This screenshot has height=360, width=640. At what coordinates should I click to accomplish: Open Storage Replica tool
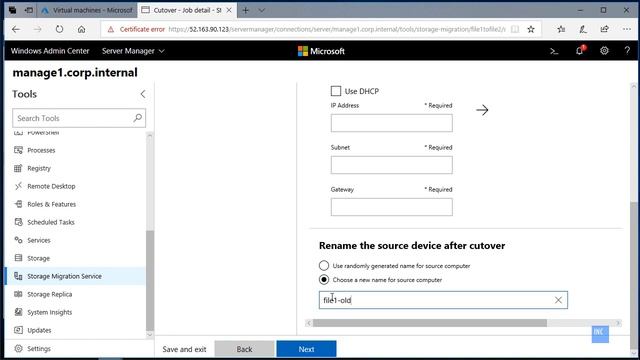(x=49, y=294)
